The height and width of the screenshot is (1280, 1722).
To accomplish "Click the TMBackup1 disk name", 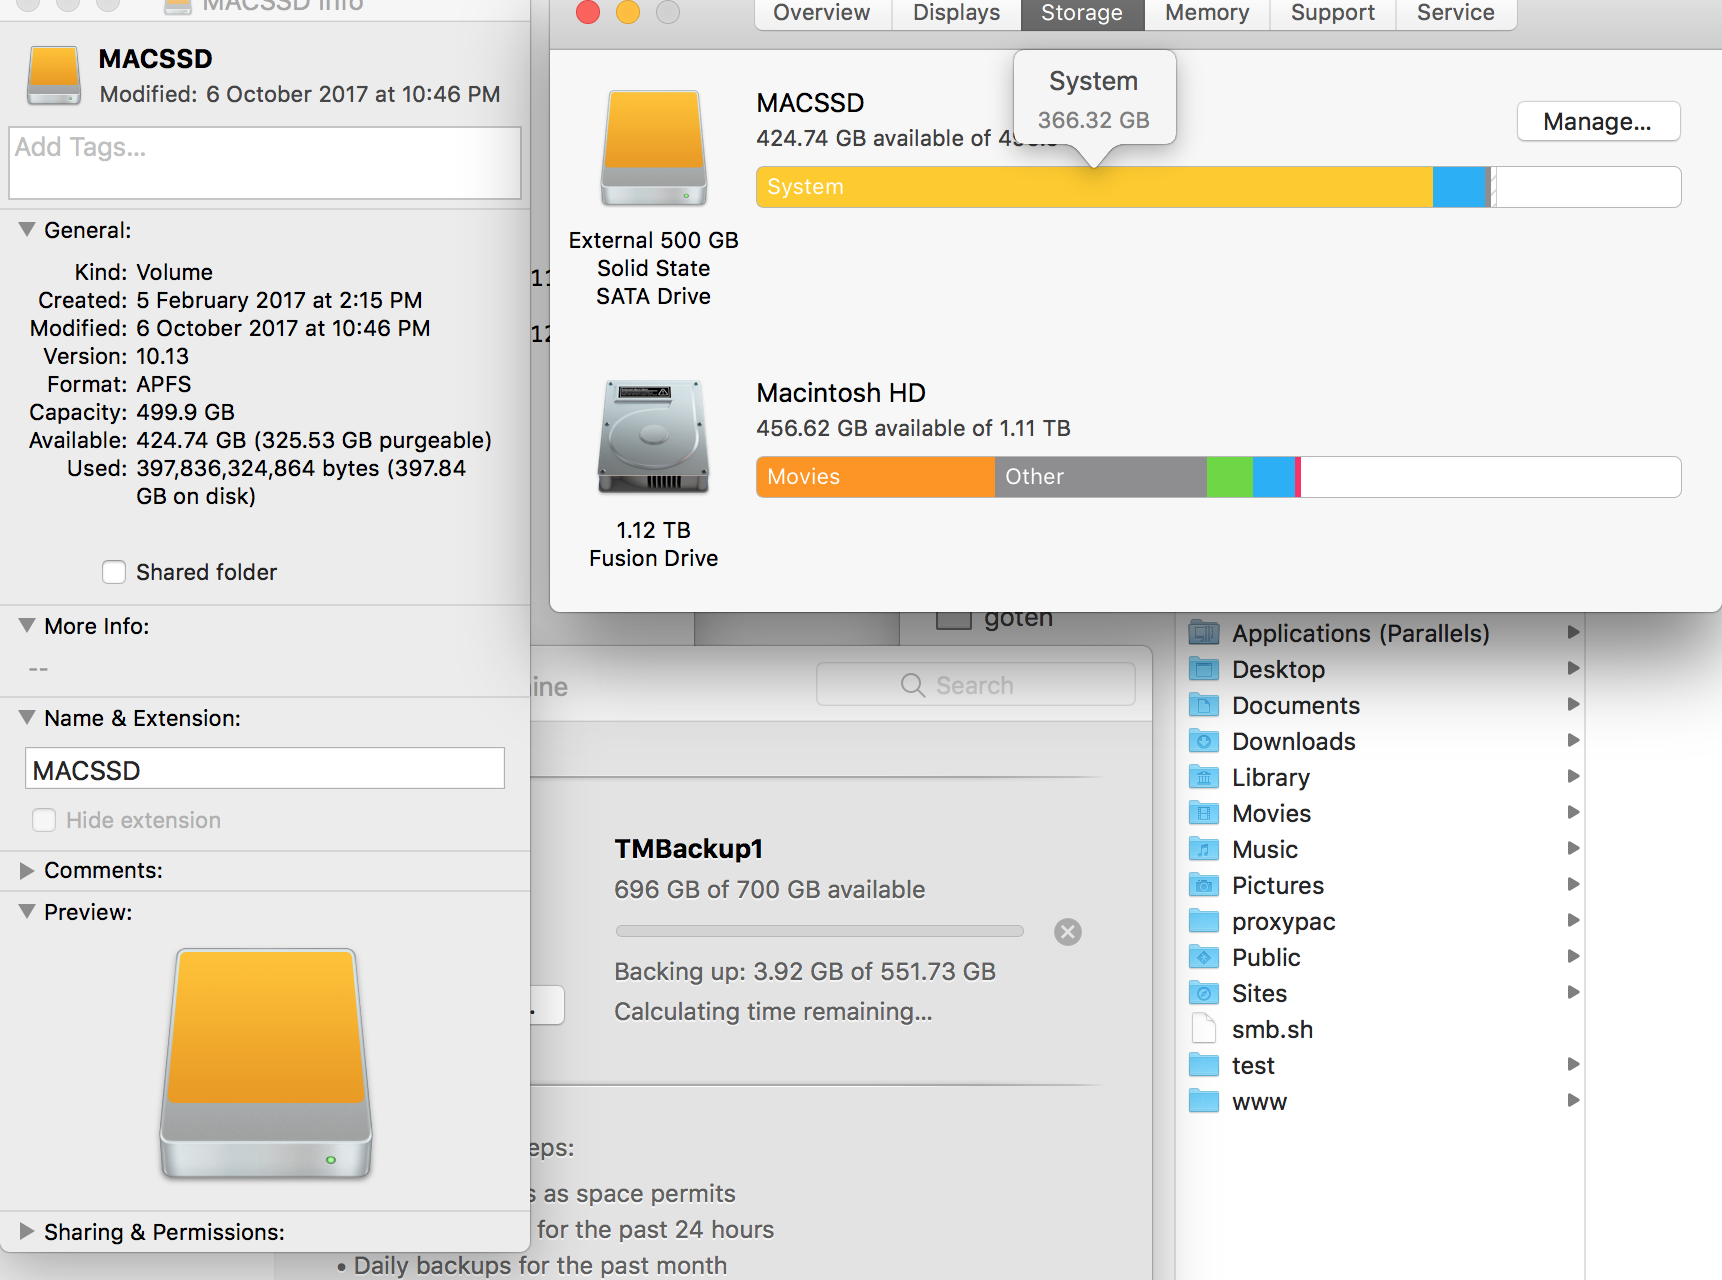I will 689,849.
